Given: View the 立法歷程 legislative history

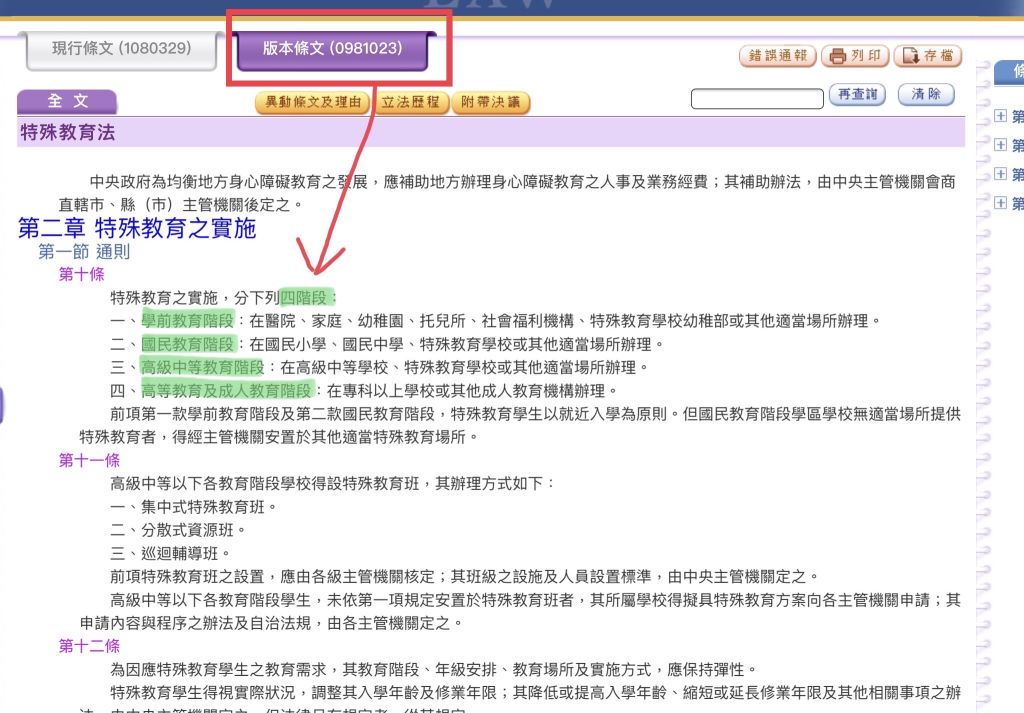Looking at the screenshot, I should pyautogui.click(x=410, y=103).
